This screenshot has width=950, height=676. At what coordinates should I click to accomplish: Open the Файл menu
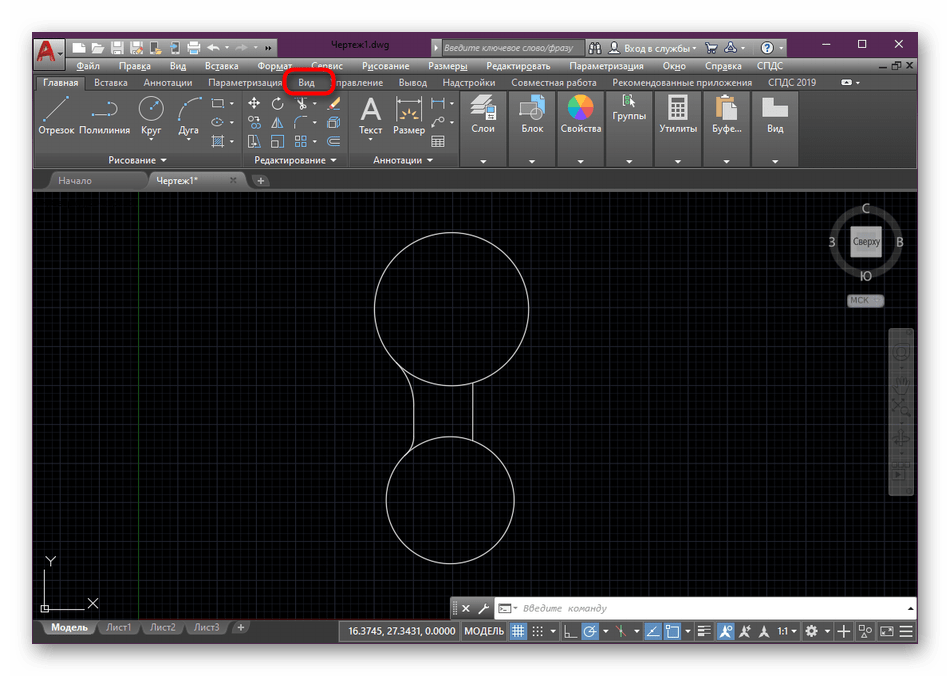point(88,66)
